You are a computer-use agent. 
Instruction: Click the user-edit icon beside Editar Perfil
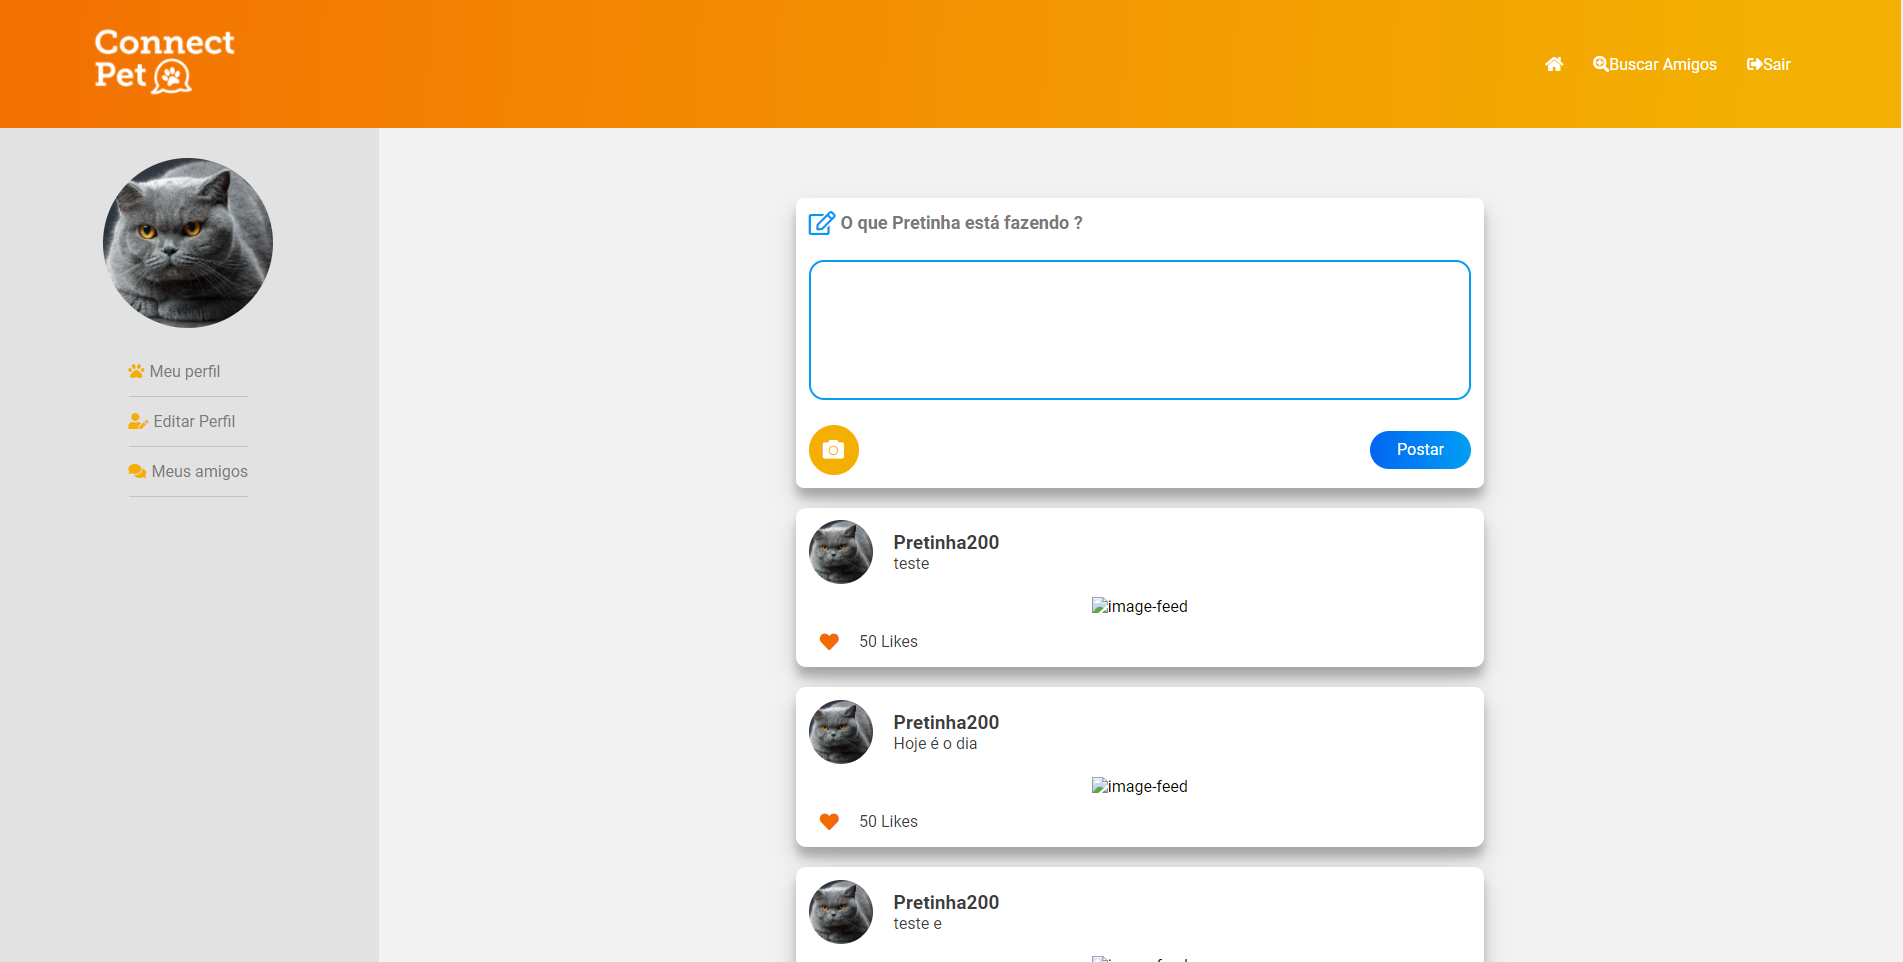pyautogui.click(x=136, y=420)
